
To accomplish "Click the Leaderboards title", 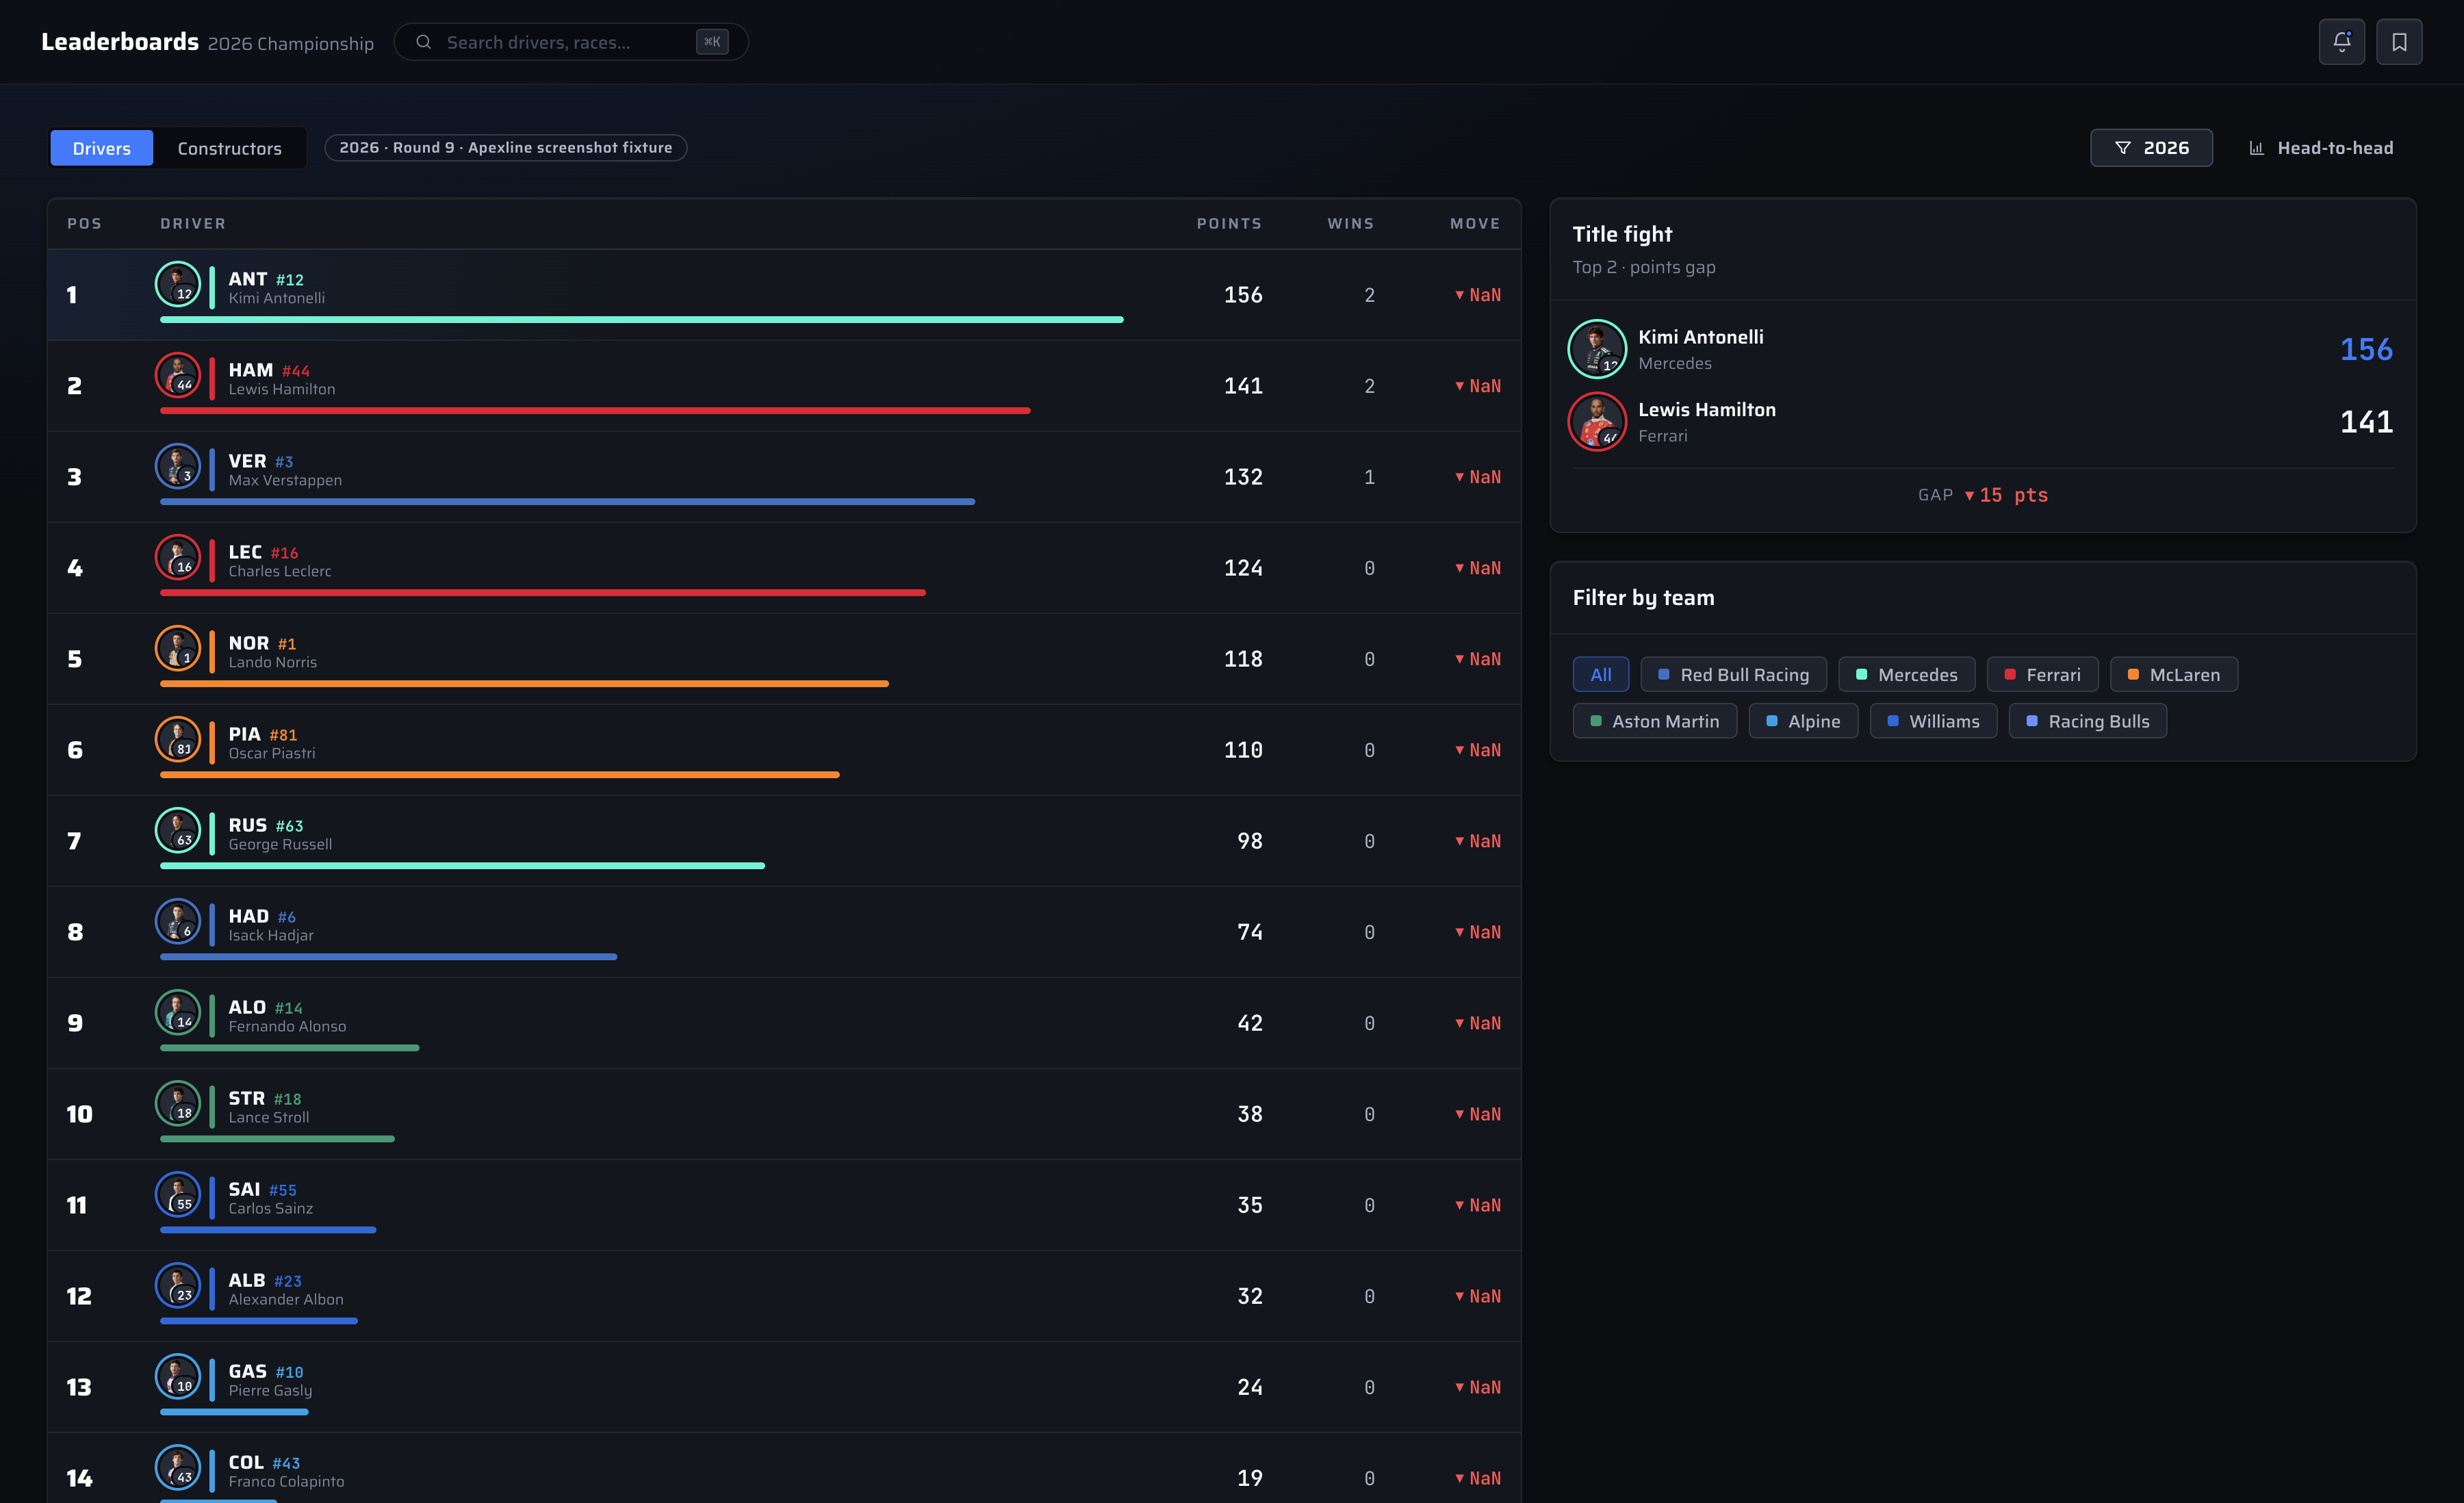I will tap(120, 42).
